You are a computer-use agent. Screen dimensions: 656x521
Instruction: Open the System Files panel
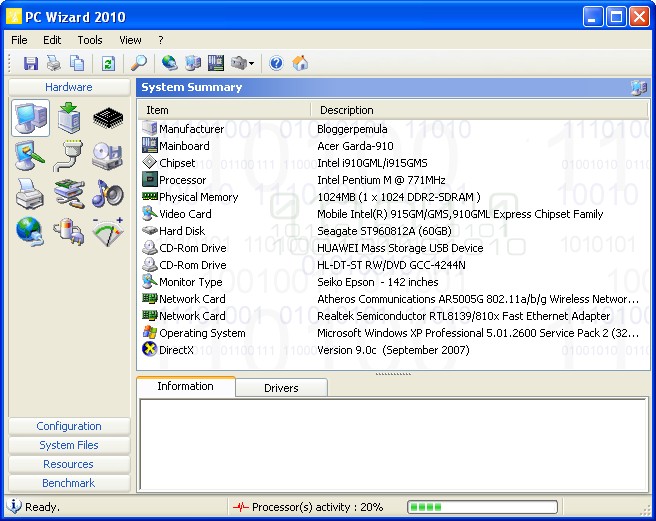69,445
